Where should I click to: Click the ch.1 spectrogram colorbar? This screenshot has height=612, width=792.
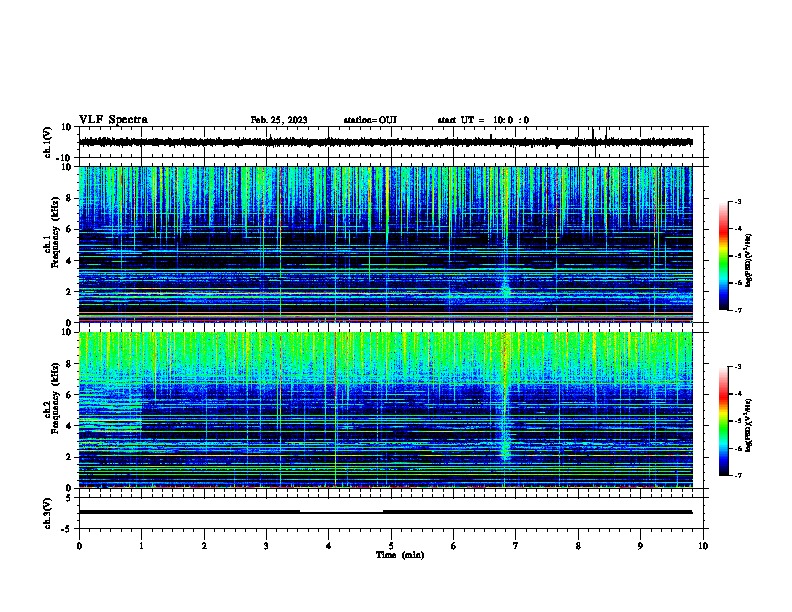click(x=723, y=256)
